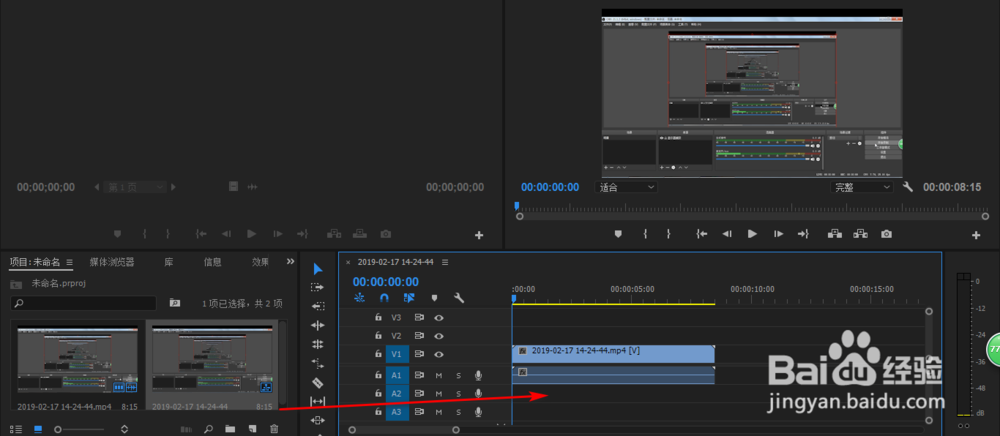
Task: Show hidden panel tabs with double chevron
Action: 290,261
